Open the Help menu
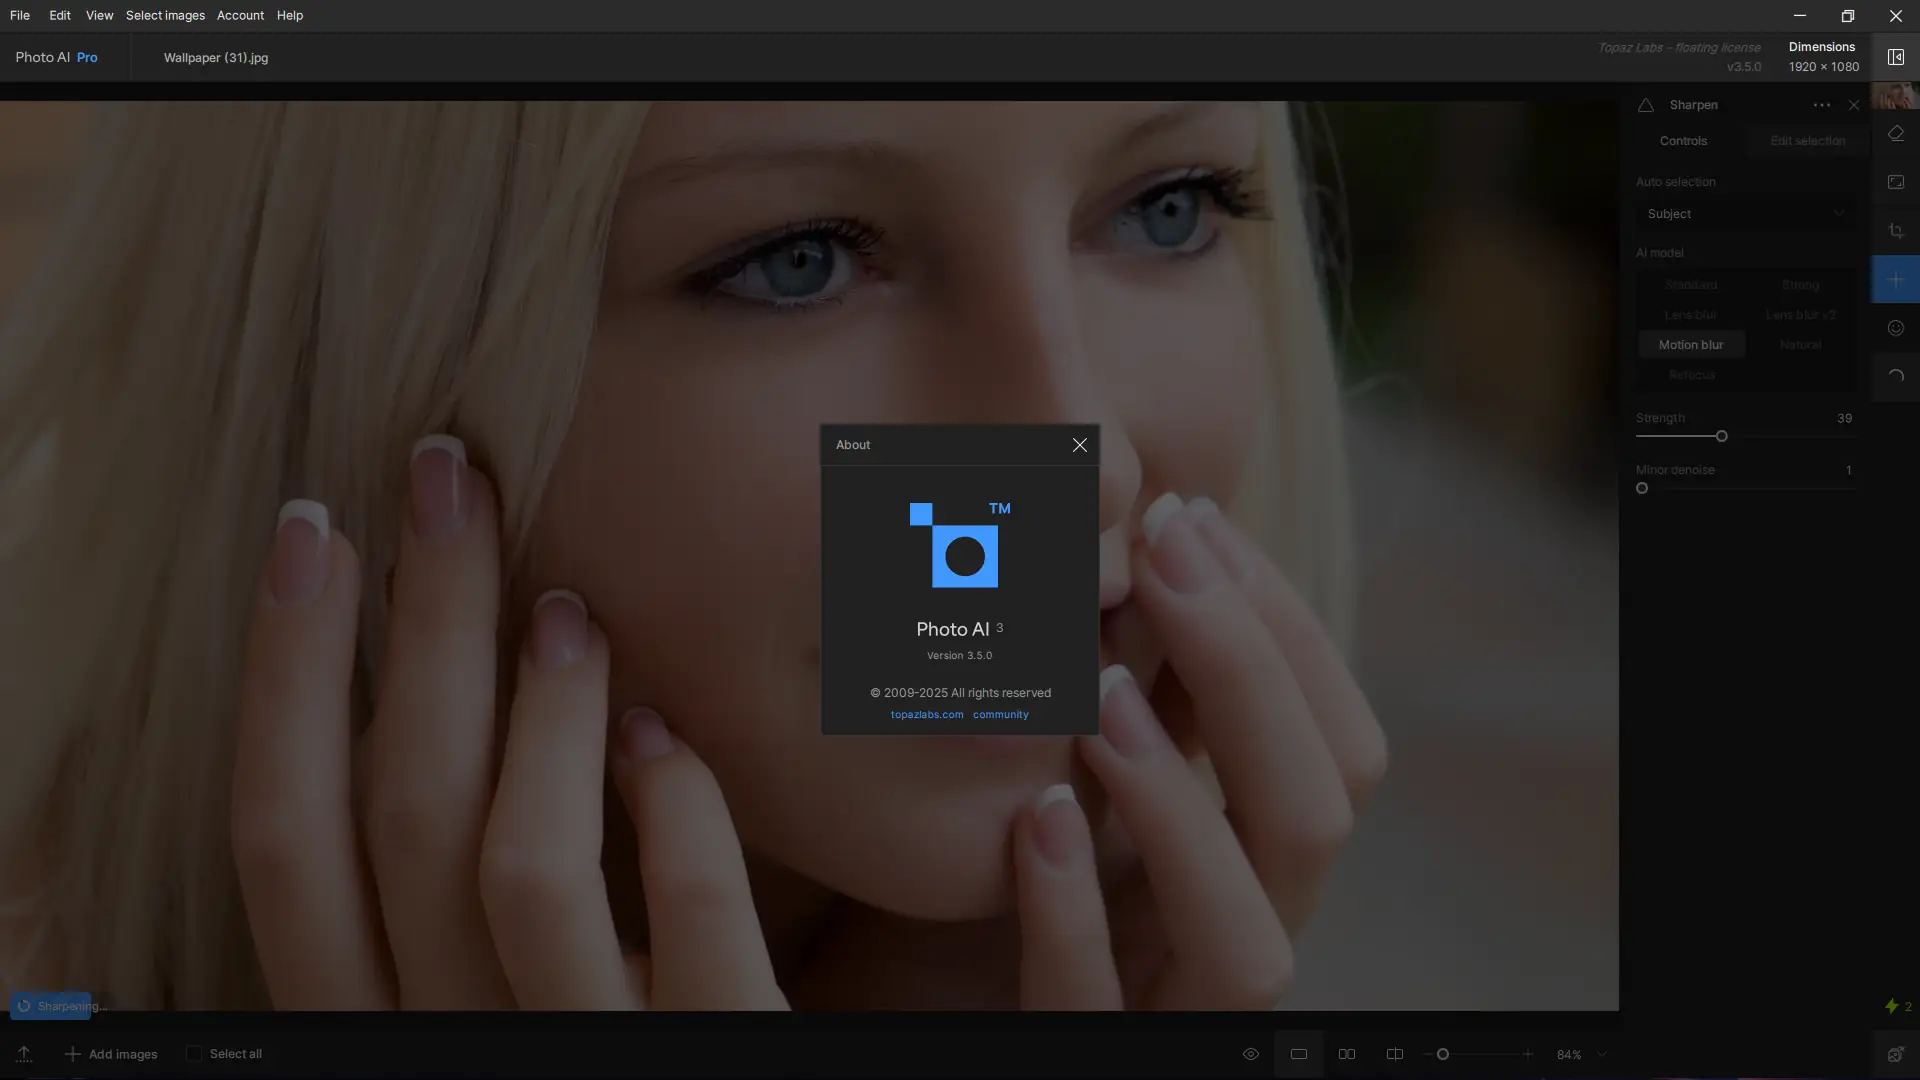 pyautogui.click(x=289, y=16)
